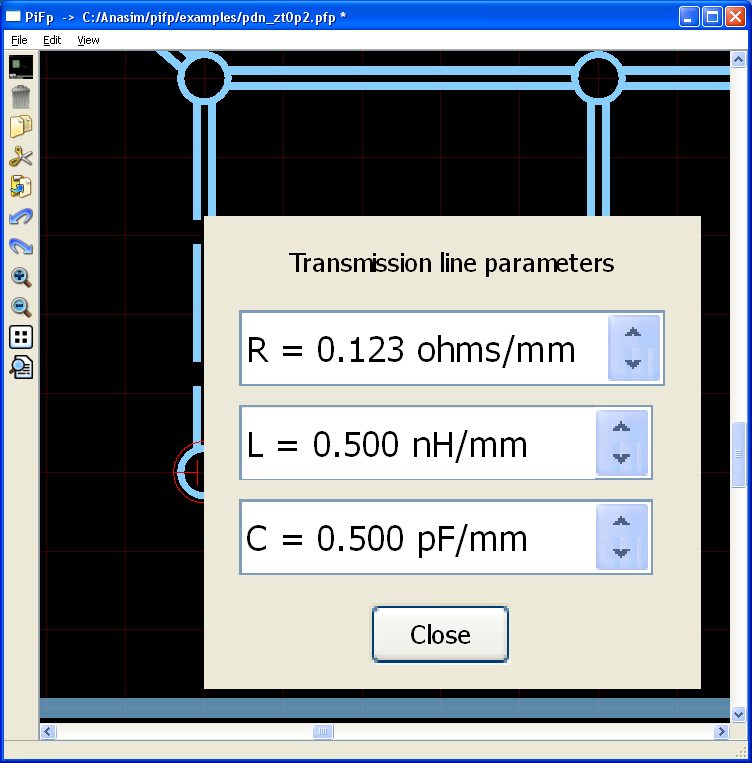Open the View menu
This screenshot has width=752, height=763.
[88, 40]
